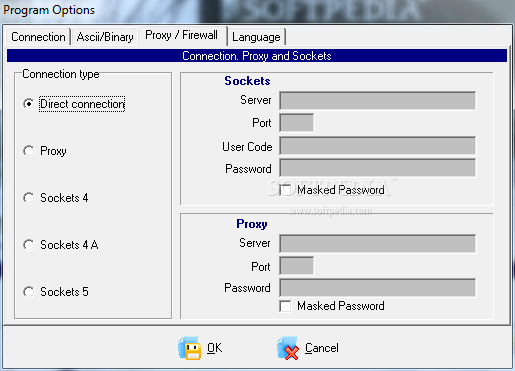Click the blue 'Proxy' section heading

point(252,224)
